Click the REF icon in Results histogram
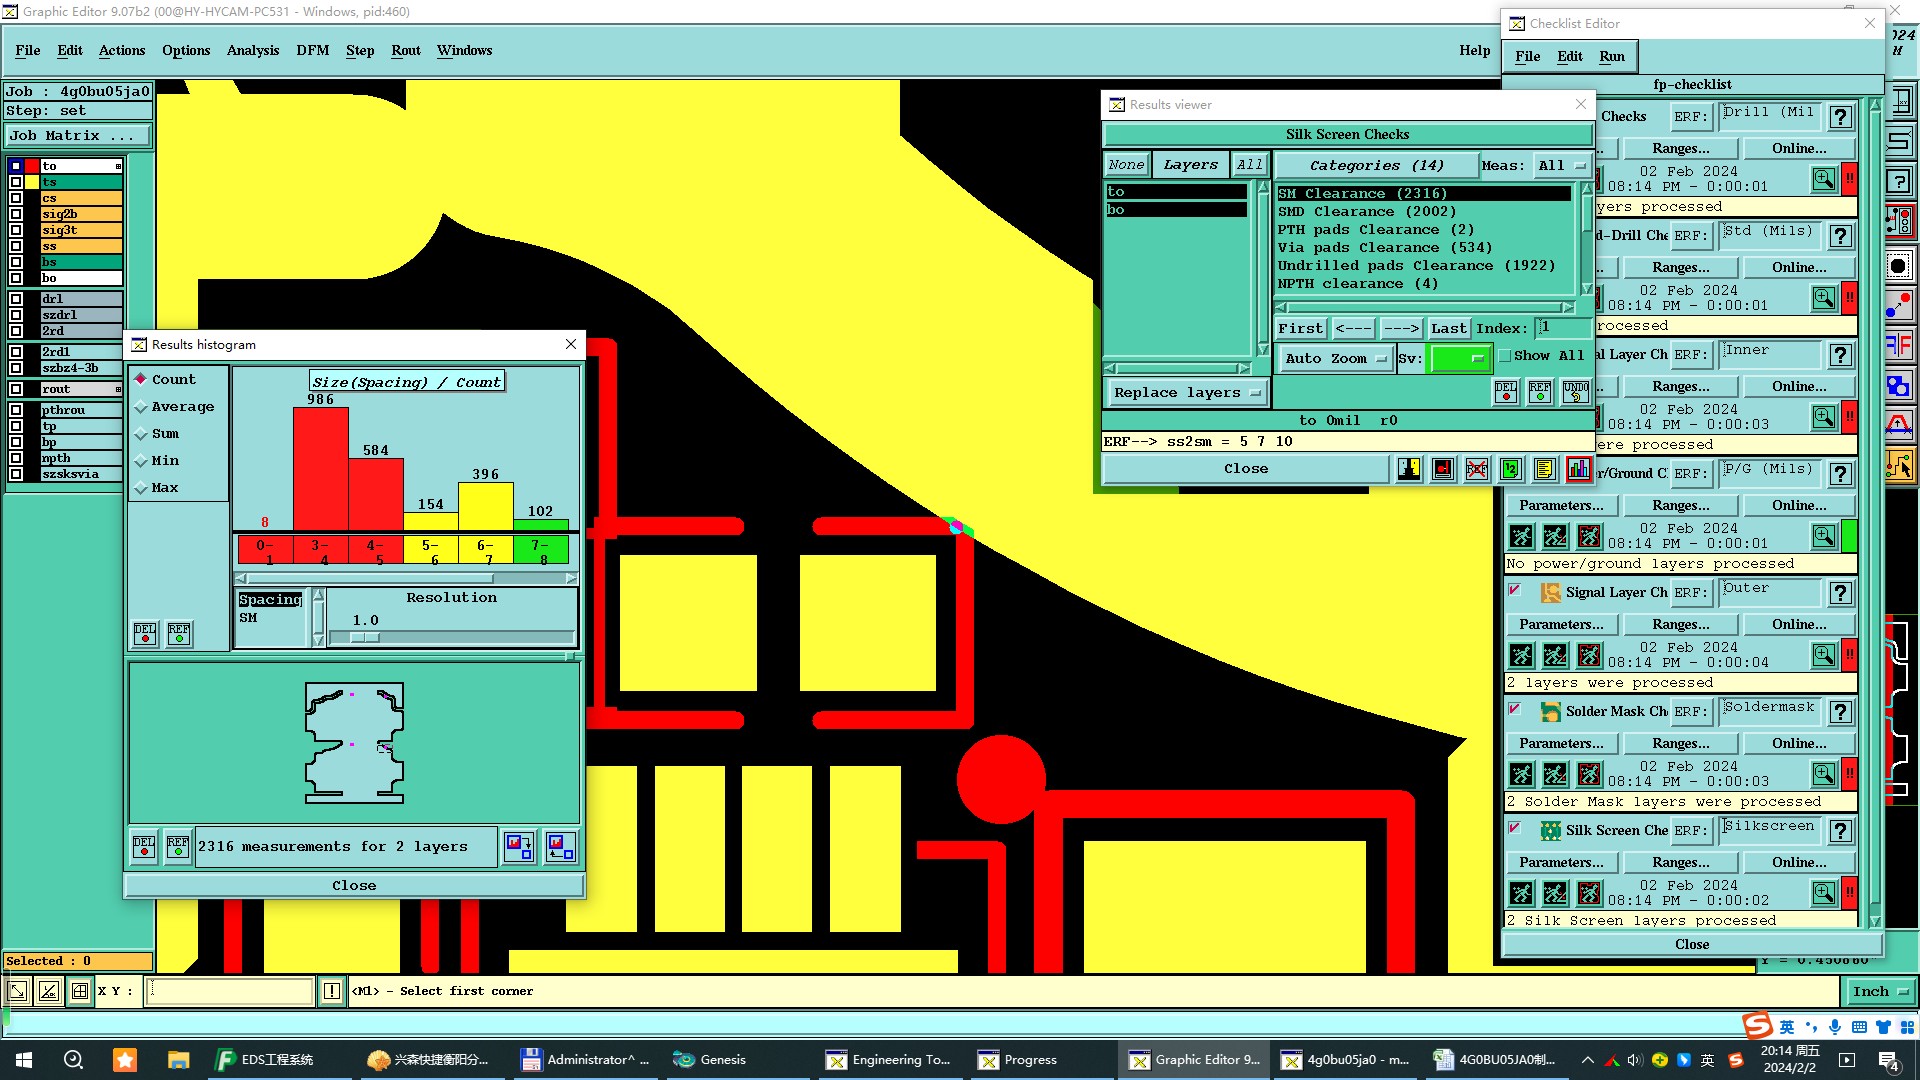Viewport: 1920px width, 1080px height. tap(179, 634)
